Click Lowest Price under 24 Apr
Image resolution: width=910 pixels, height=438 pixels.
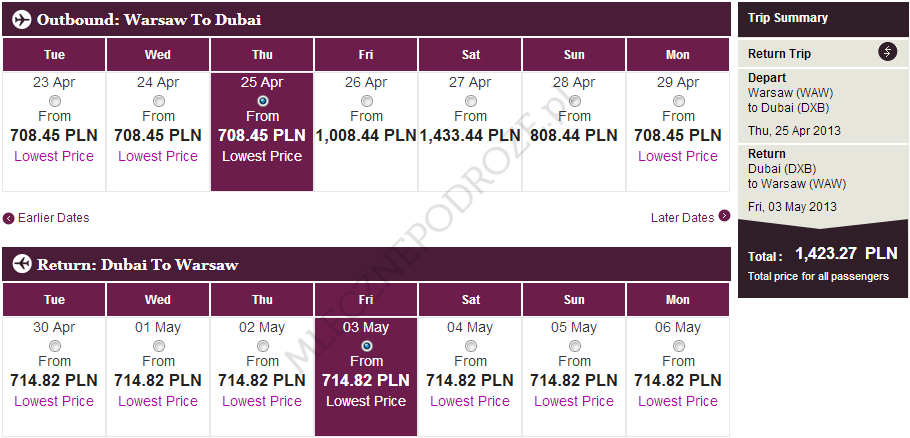pyautogui.click(x=158, y=156)
